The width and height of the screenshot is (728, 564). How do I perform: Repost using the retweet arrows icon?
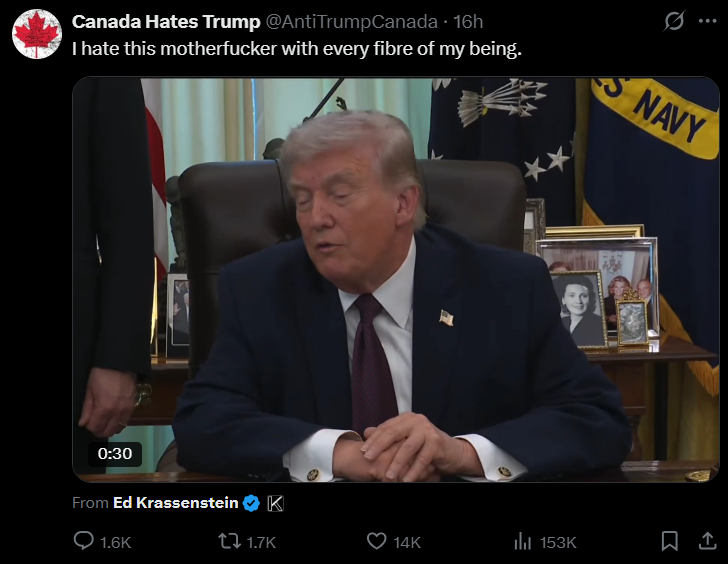point(229,541)
